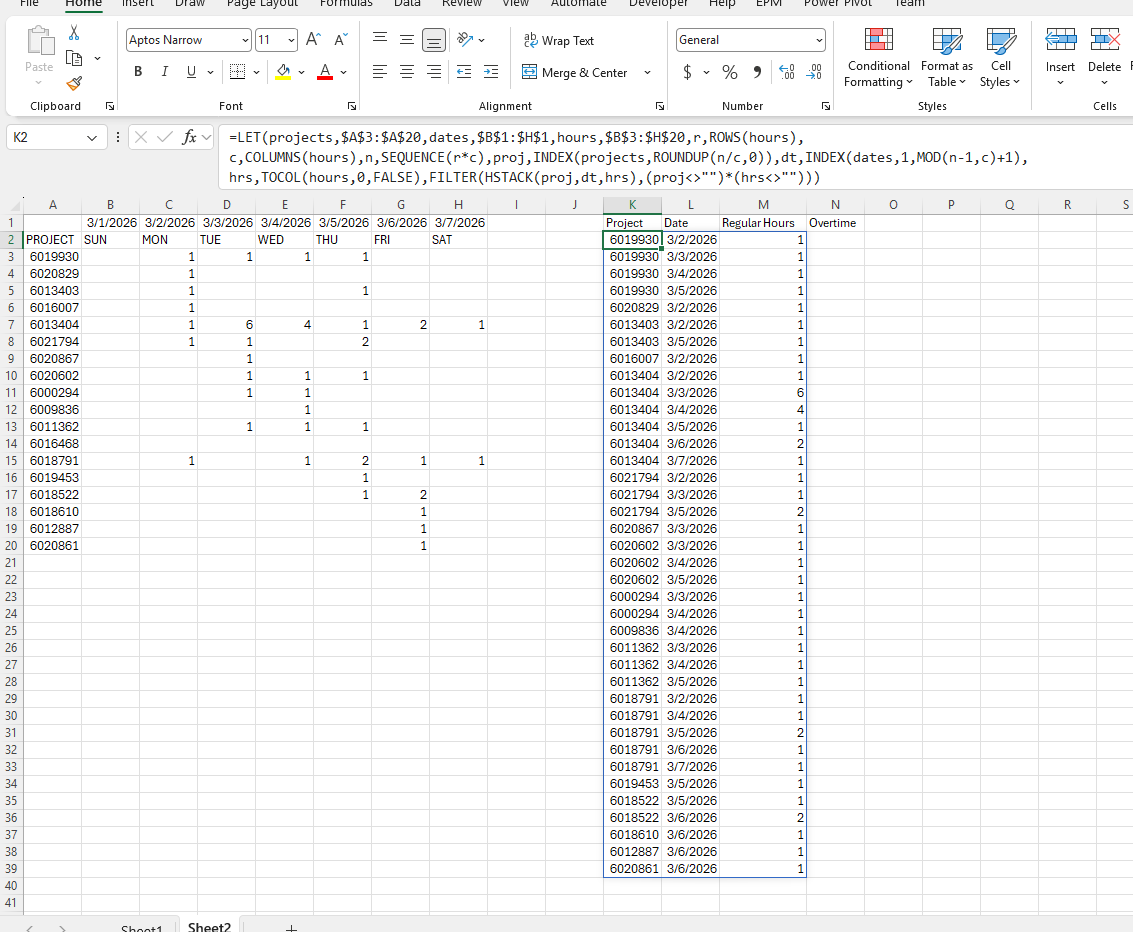
Task: Open Number format dialog launcher
Action: [x=825, y=106]
